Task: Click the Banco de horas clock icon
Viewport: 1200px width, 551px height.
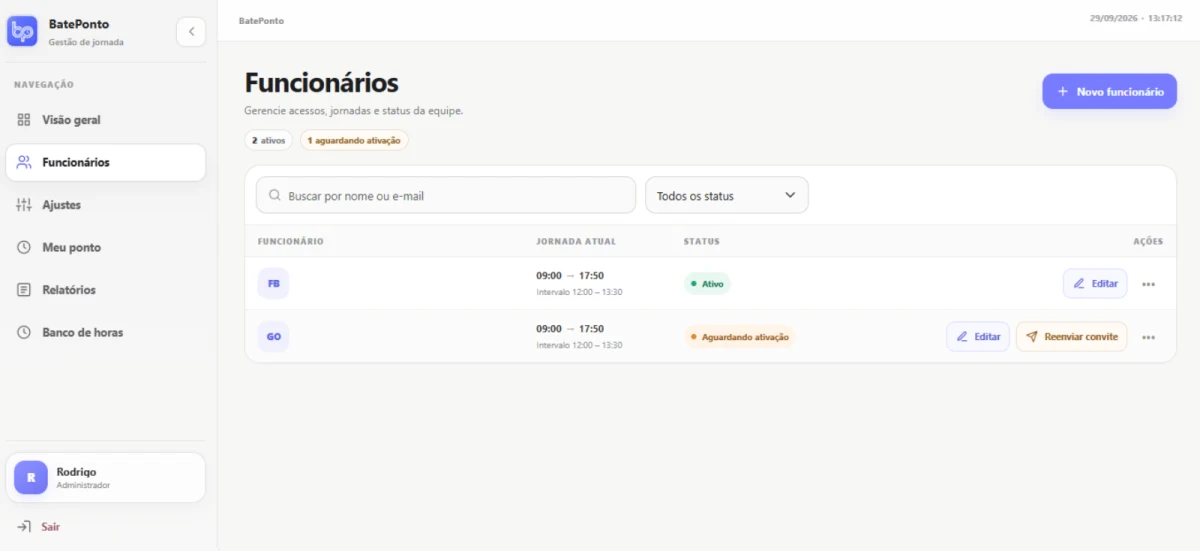Action: [24, 332]
